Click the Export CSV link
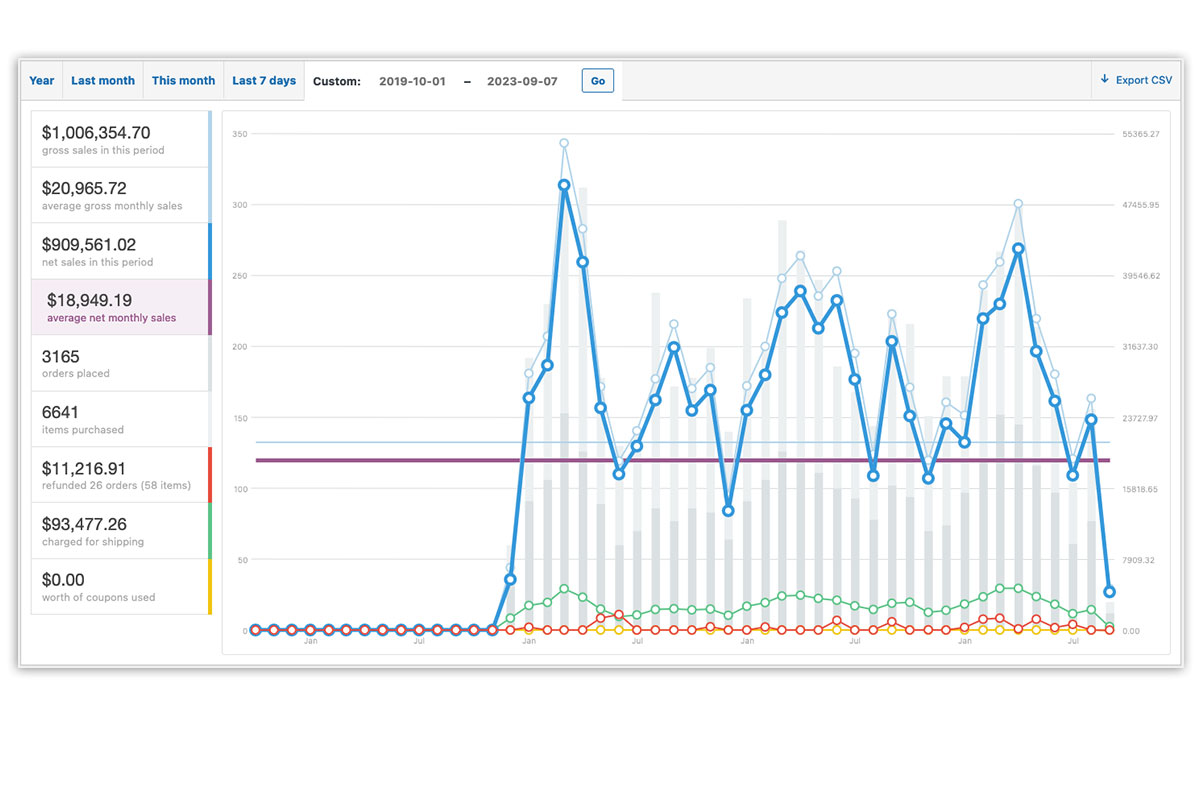The width and height of the screenshot is (1200, 800). 1143,80
